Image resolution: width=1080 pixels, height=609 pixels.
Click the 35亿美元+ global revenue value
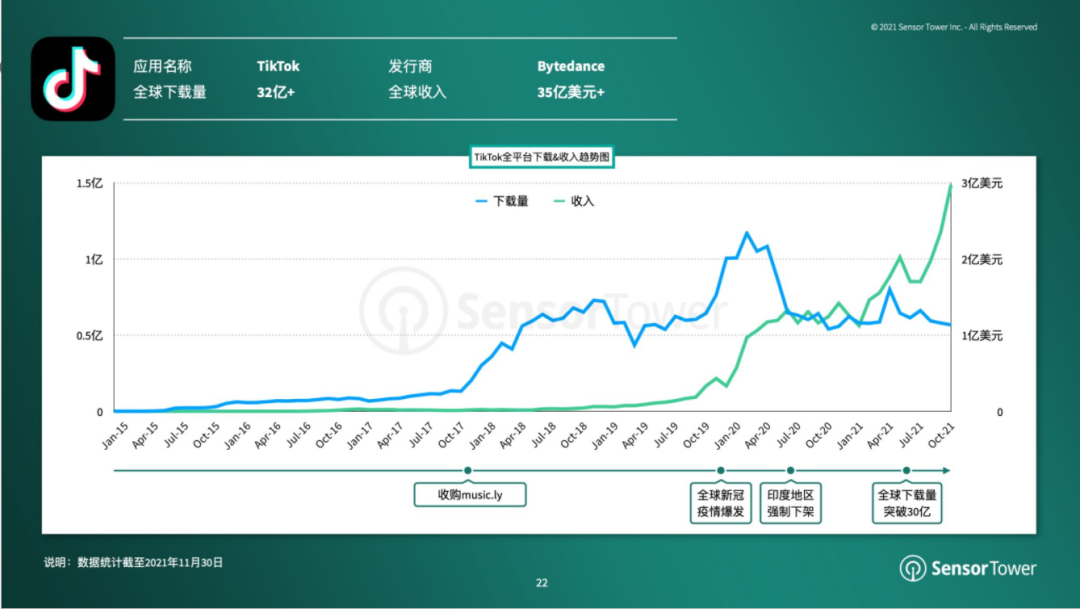pyautogui.click(x=571, y=93)
